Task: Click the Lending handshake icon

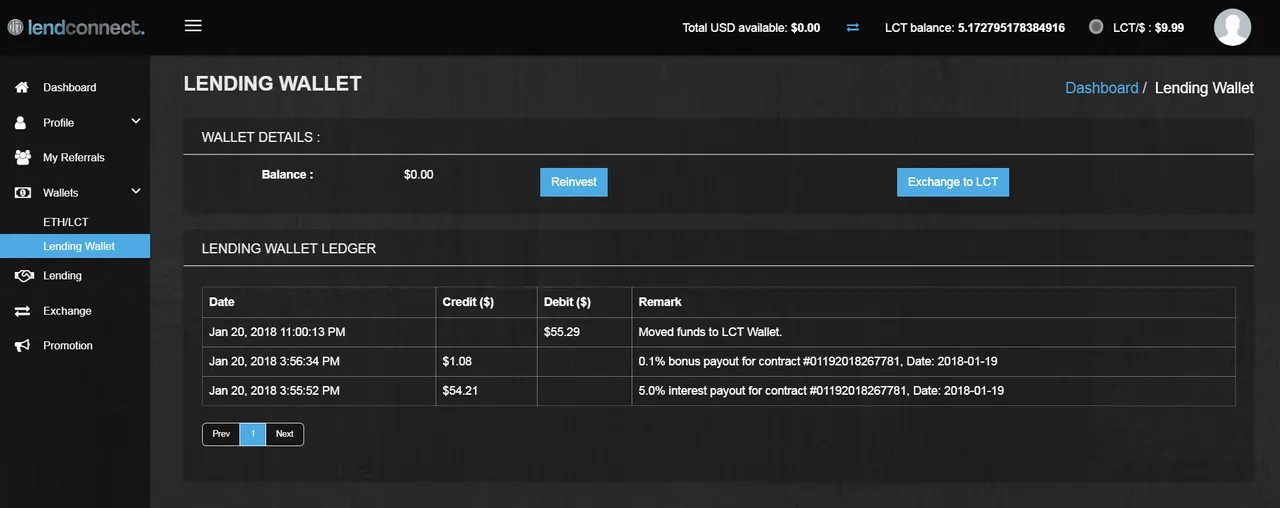Action: 24,276
